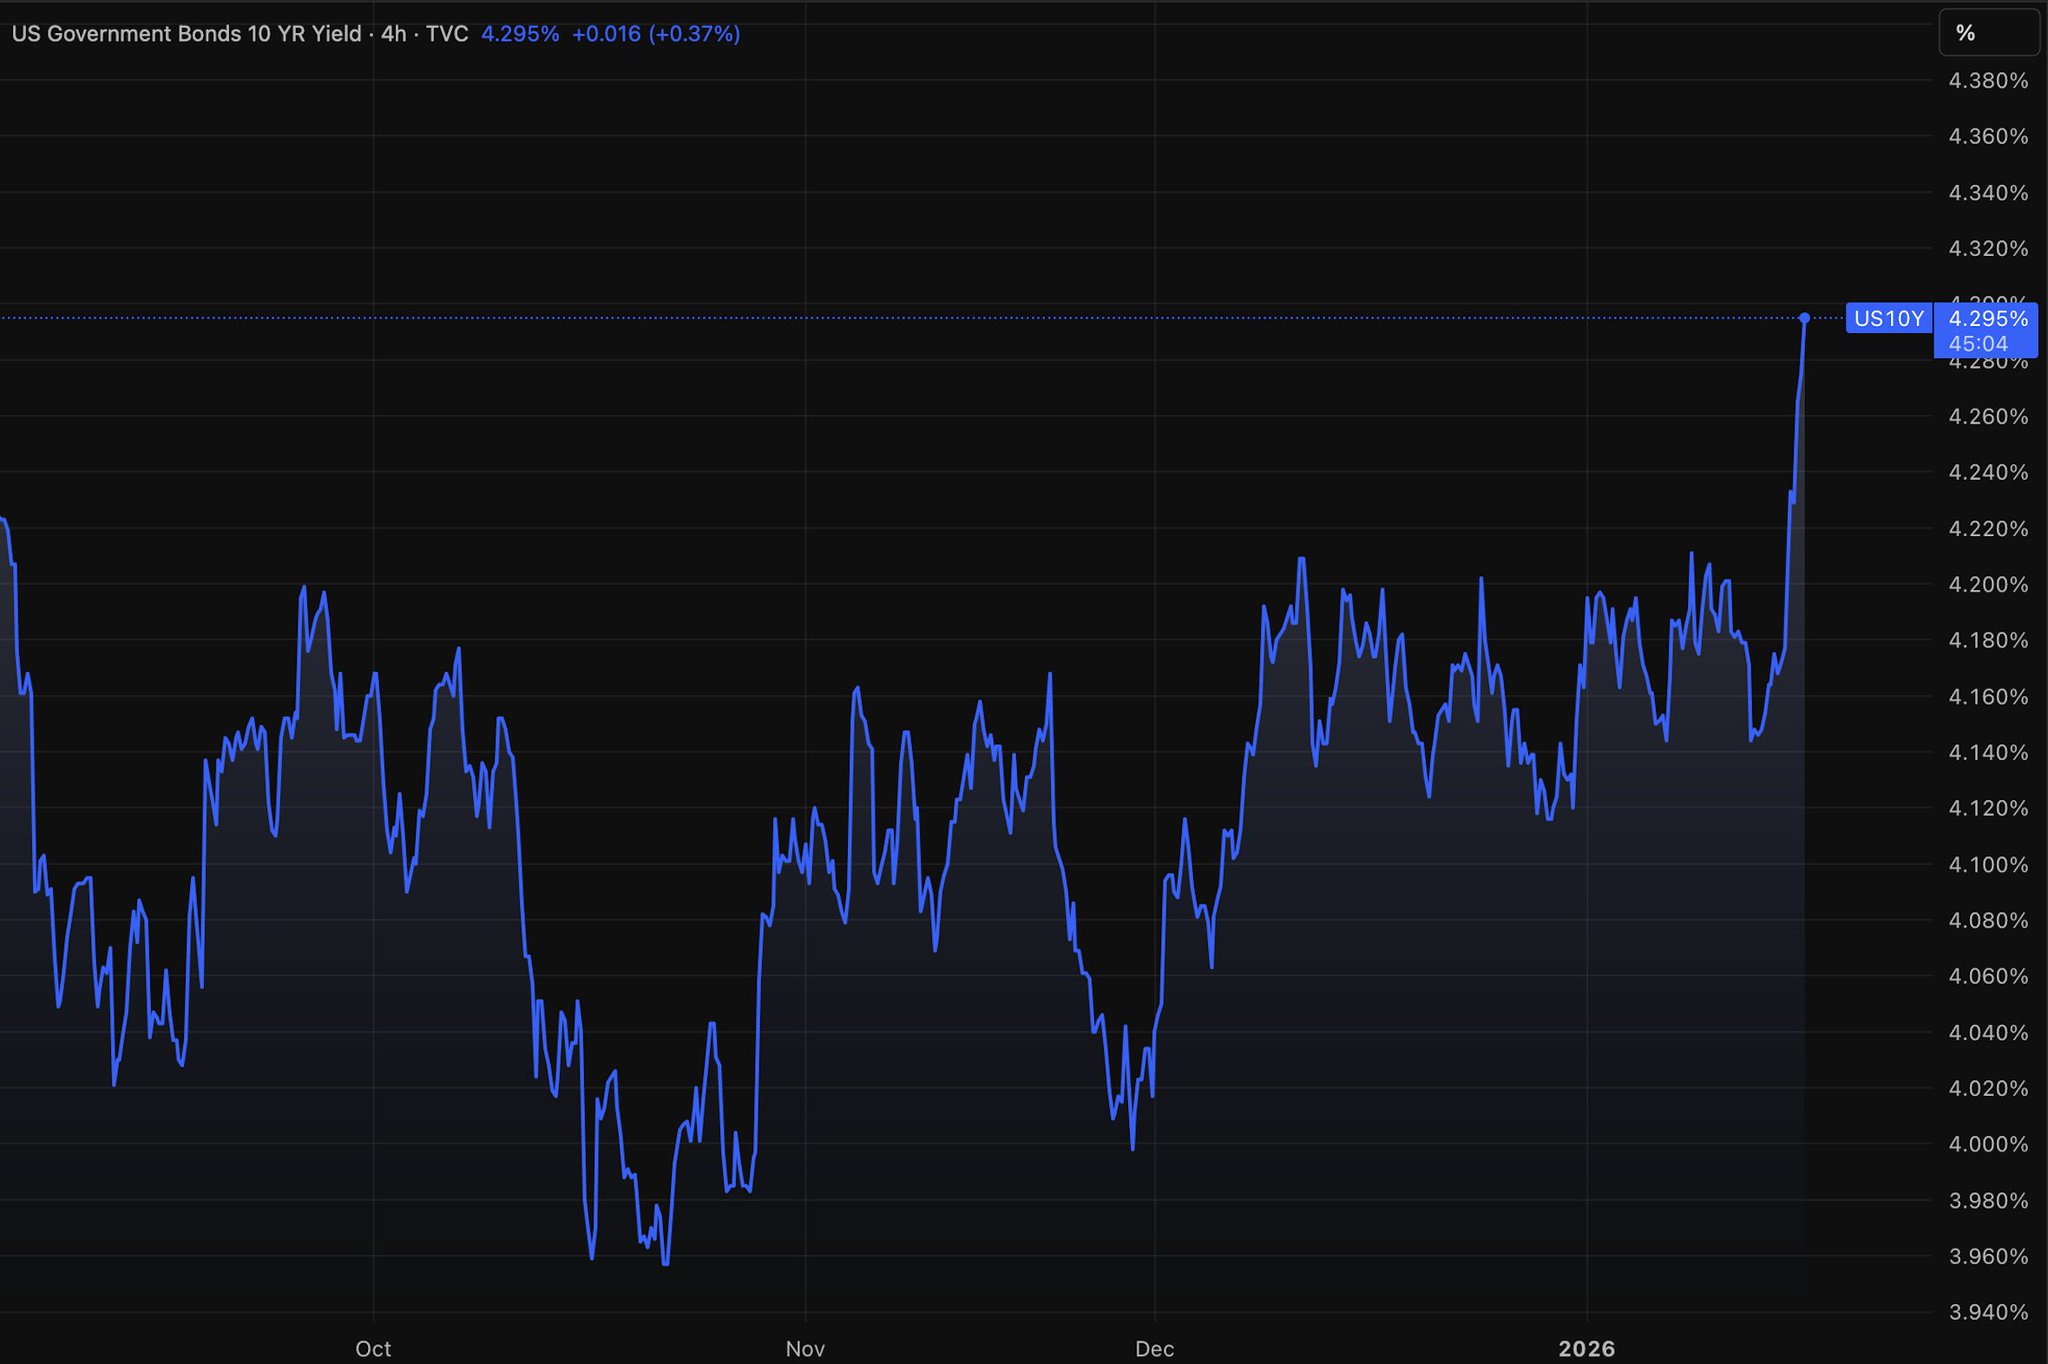The image size is (2048, 1364).
Task: Click the 4.200% price scale label
Action: 1988,584
